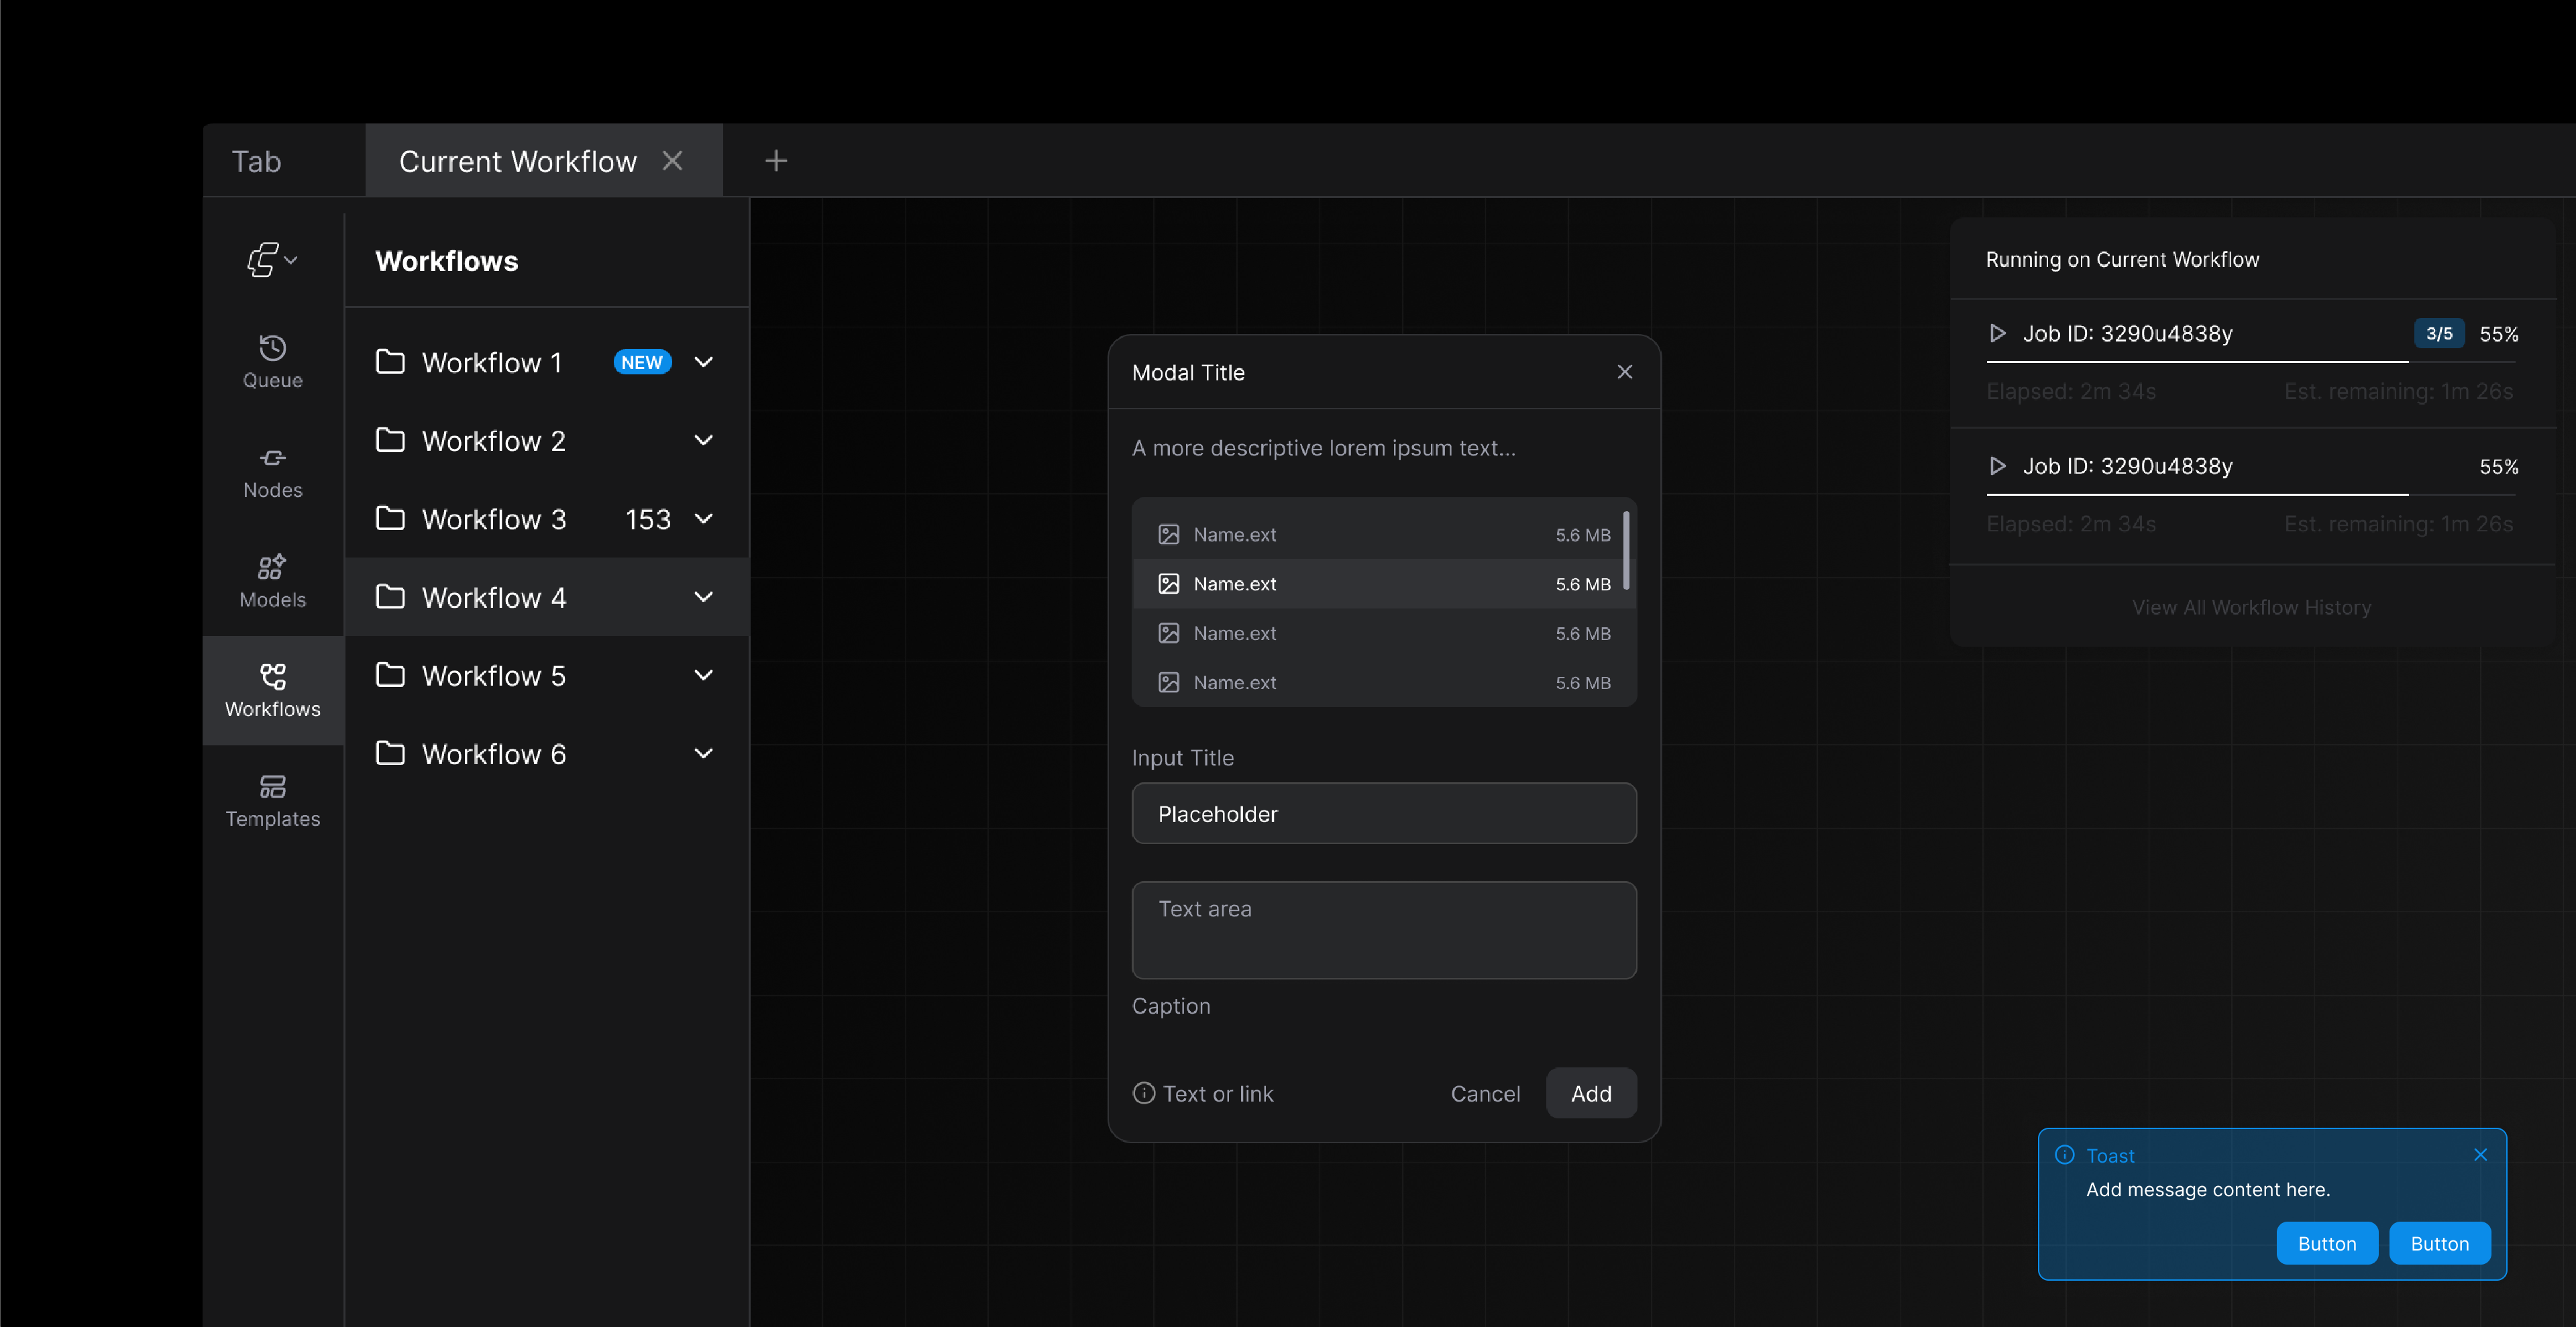Open the Templates panel
The height and width of the screenshot is (1327, 2576).
272,800
